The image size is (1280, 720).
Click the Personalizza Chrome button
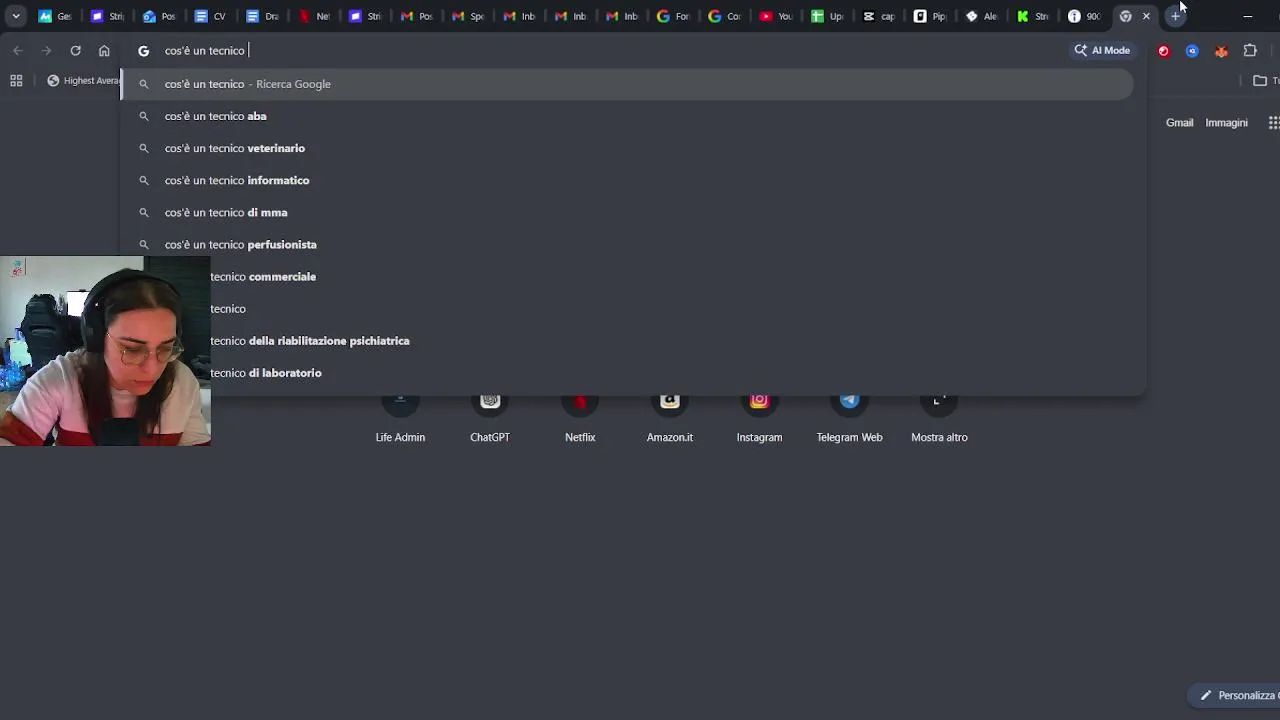tap(1236, 695)
